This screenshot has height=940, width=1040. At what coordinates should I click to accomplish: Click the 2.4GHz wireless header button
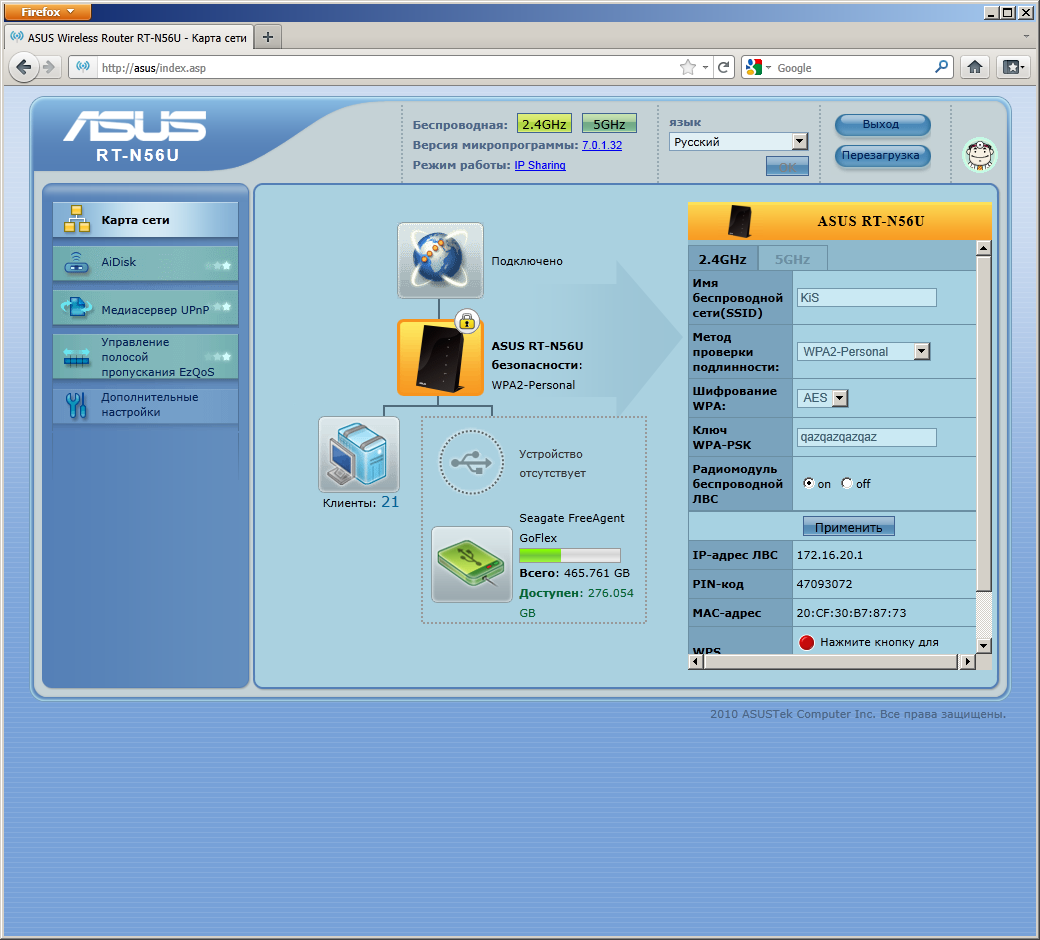click(x=544, y=124)
